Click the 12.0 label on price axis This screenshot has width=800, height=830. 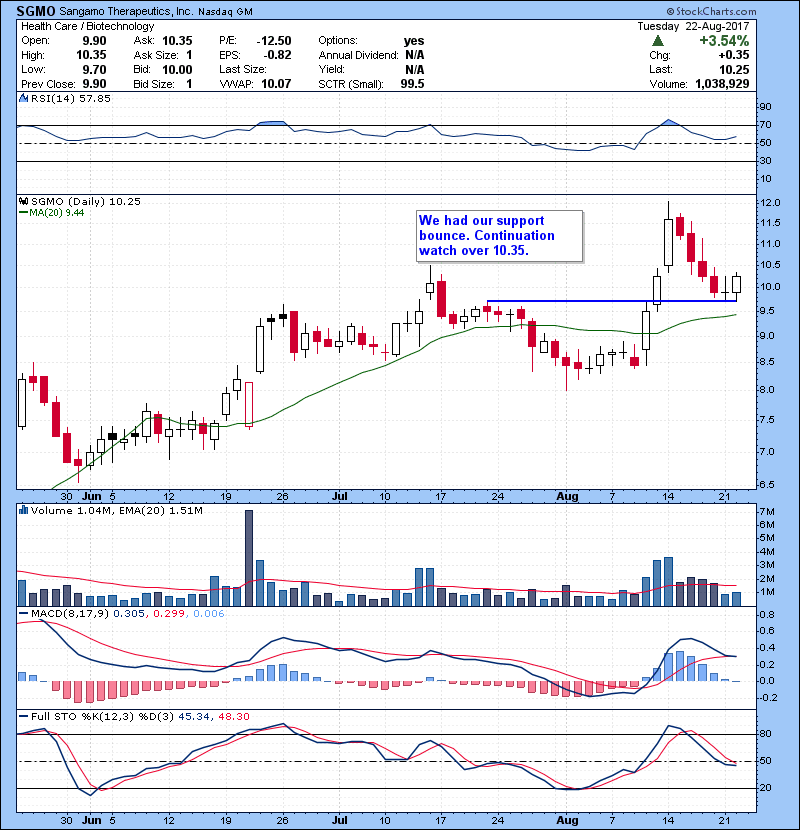click(x=769, y=203)
